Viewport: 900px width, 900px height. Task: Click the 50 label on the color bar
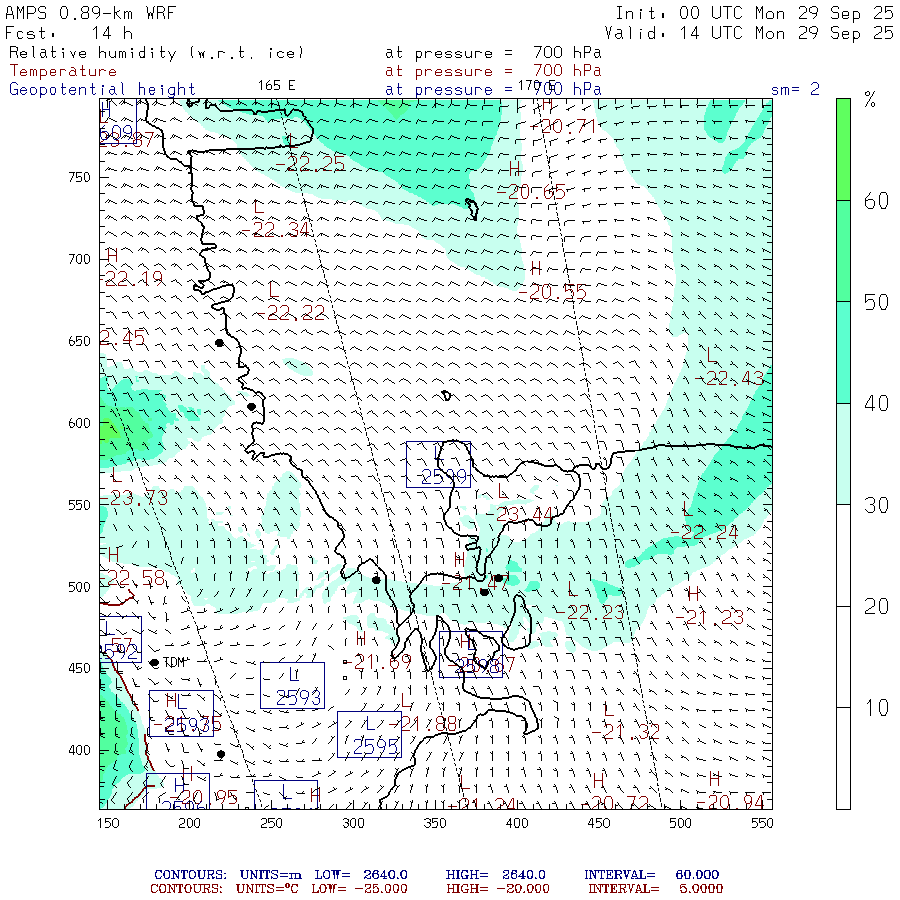tap(876, 302)
